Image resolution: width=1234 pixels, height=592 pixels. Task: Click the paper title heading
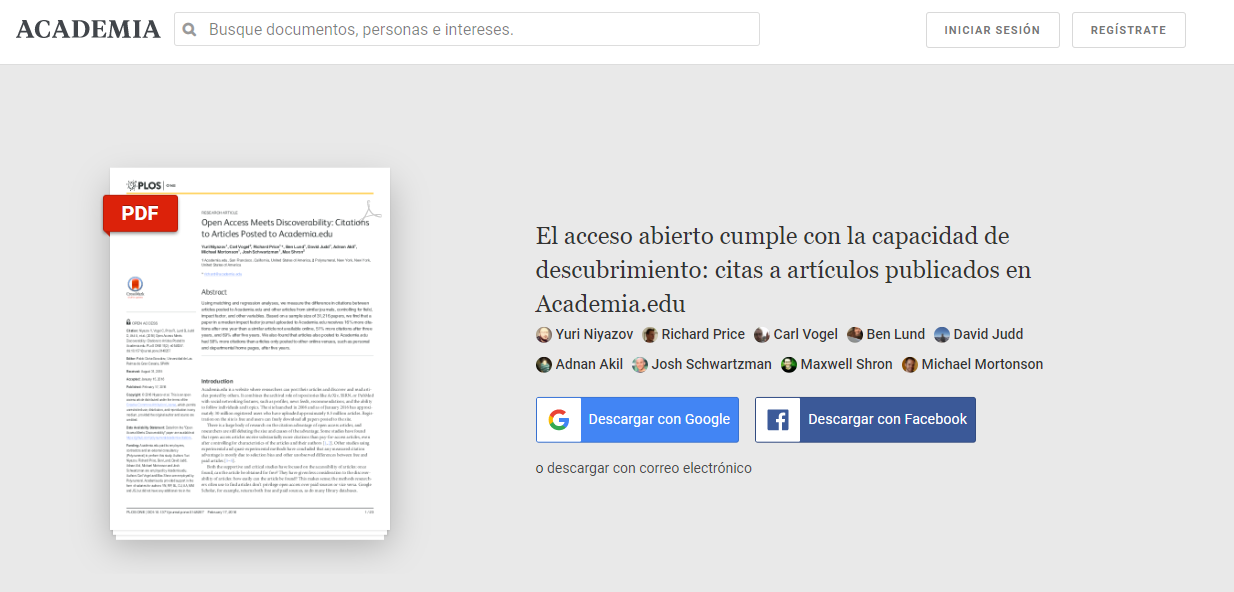(783, 270)
